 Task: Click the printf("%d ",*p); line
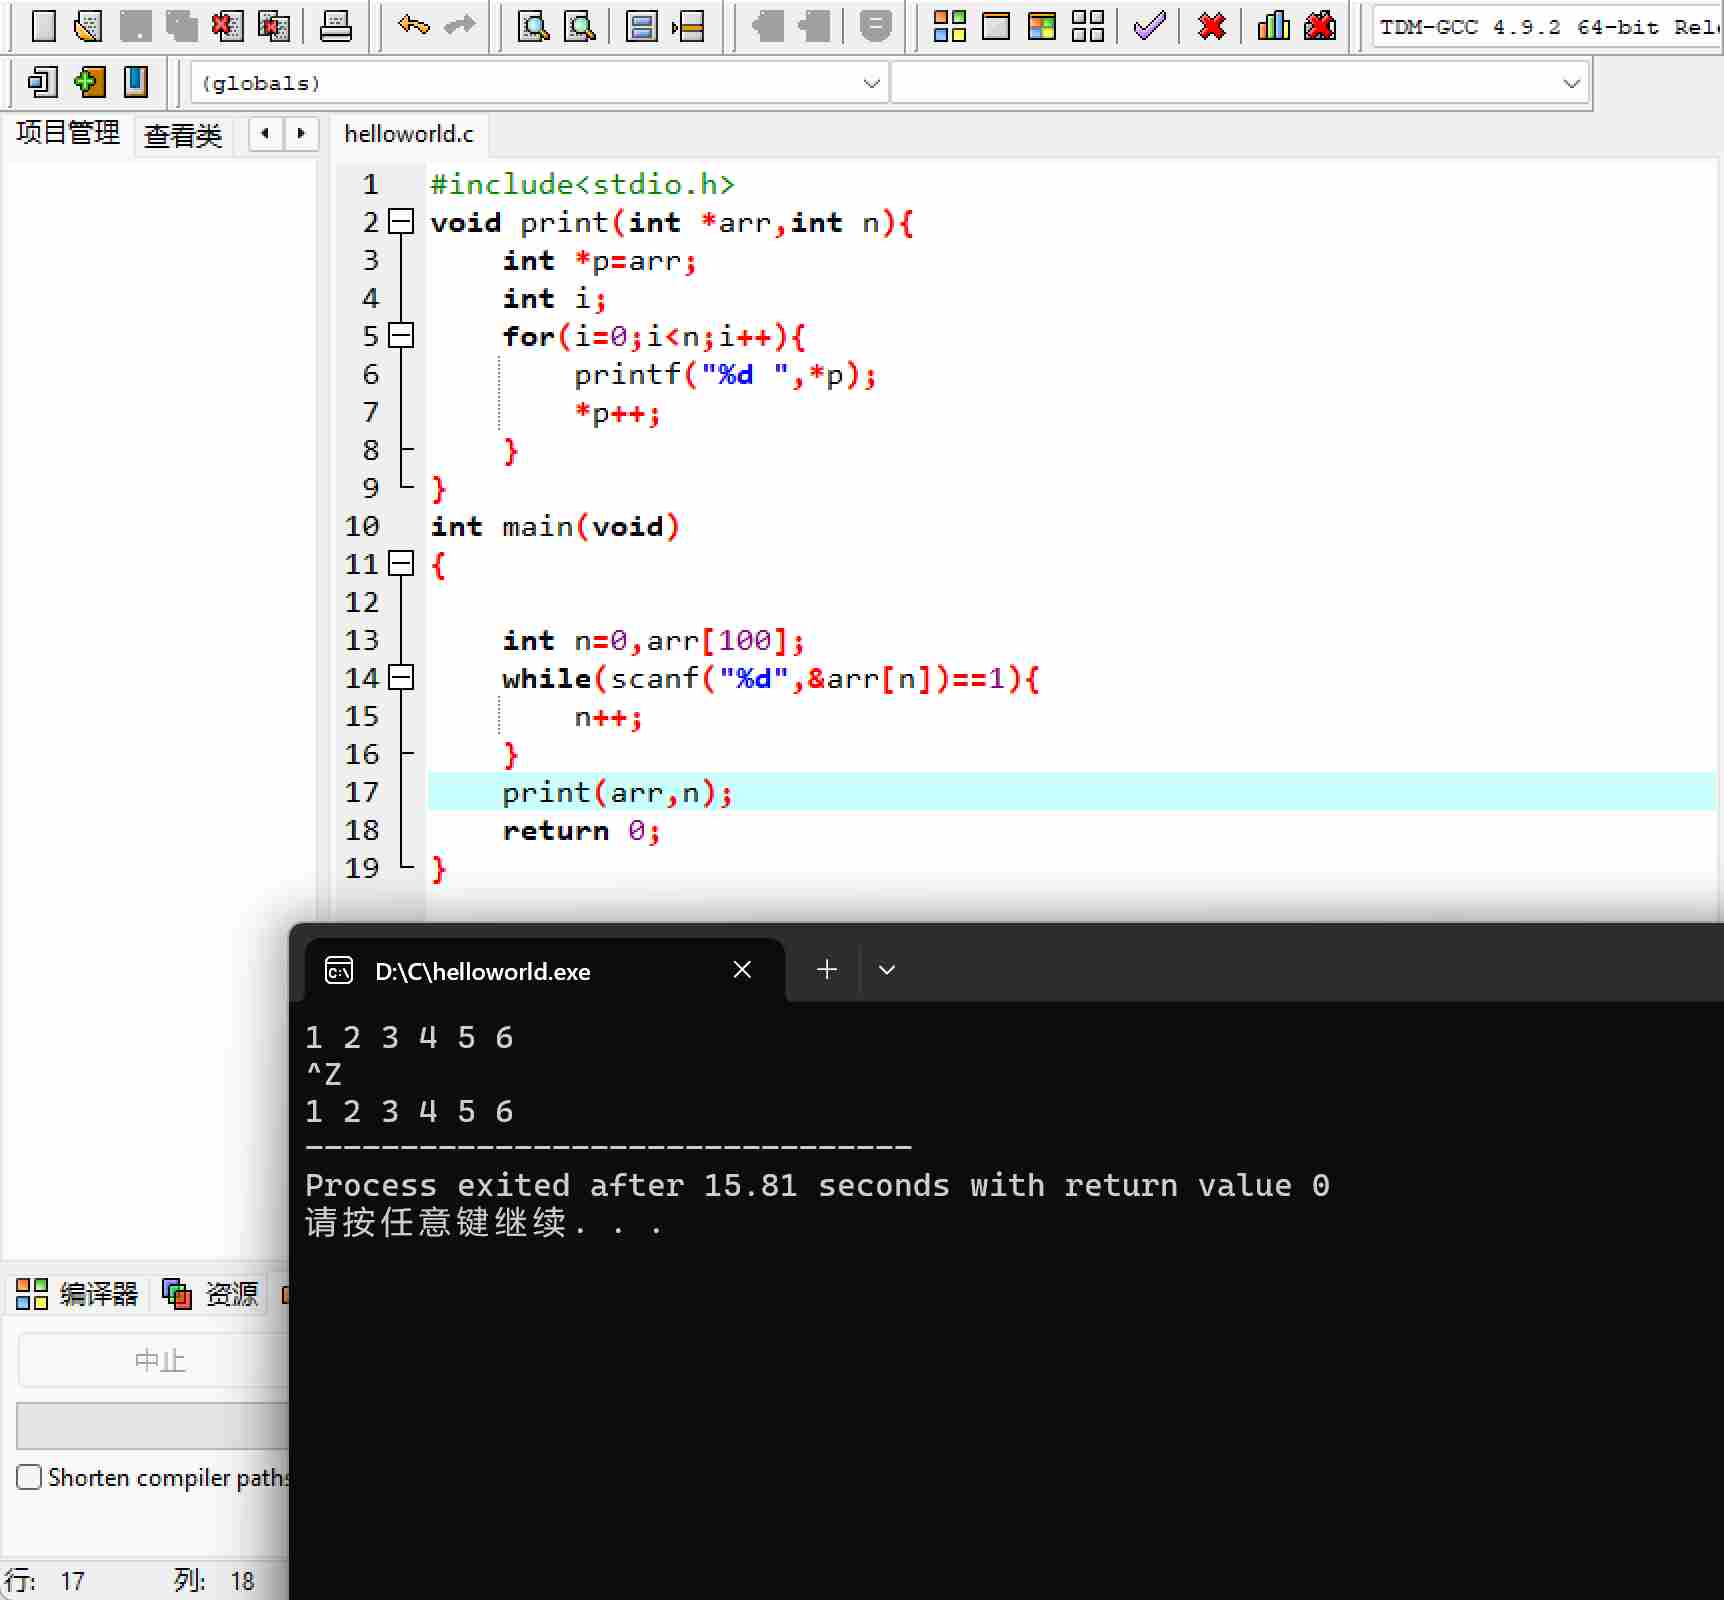[726, 375]
